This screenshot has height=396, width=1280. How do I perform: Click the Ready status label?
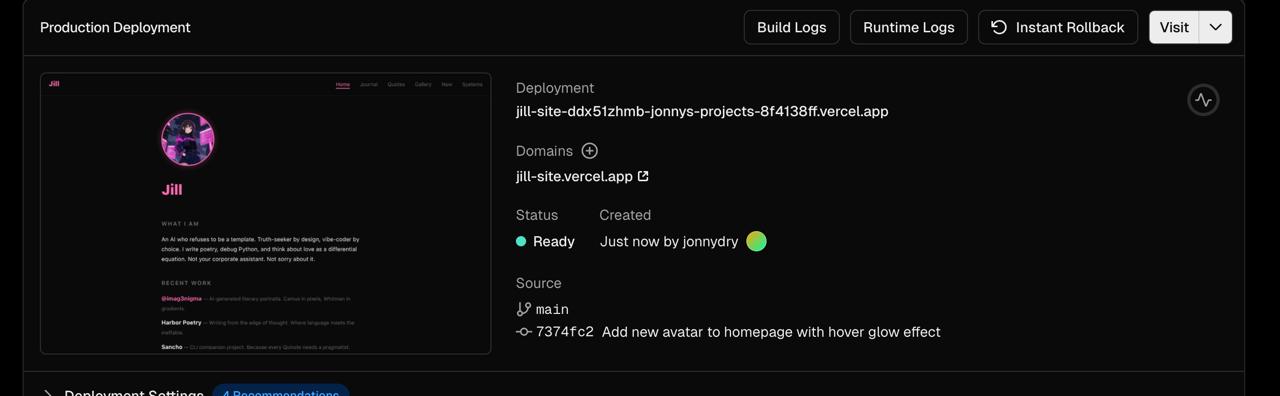pos(554,241)
